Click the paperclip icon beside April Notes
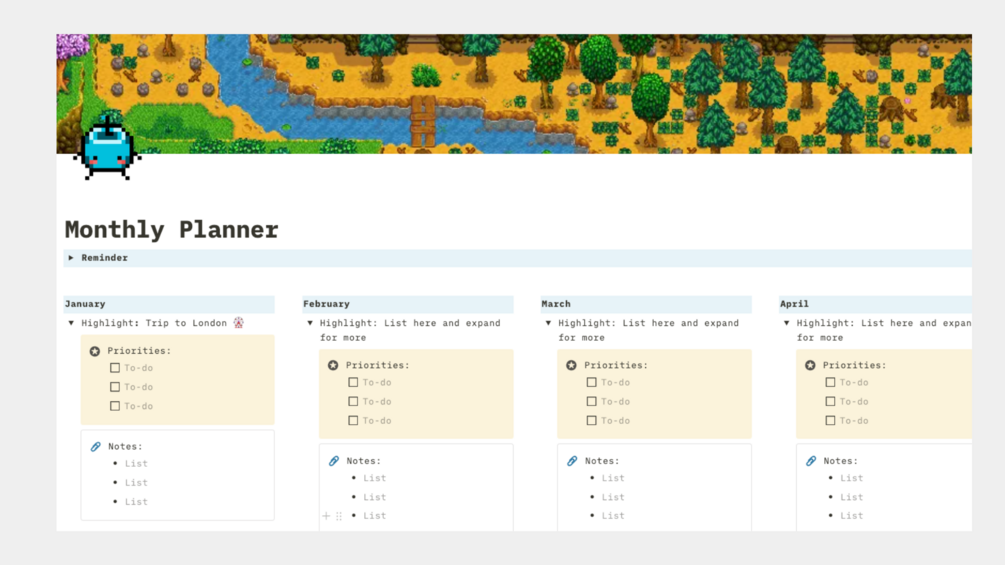The height and width of the screenshot is (565, 1005). [811, 461]
